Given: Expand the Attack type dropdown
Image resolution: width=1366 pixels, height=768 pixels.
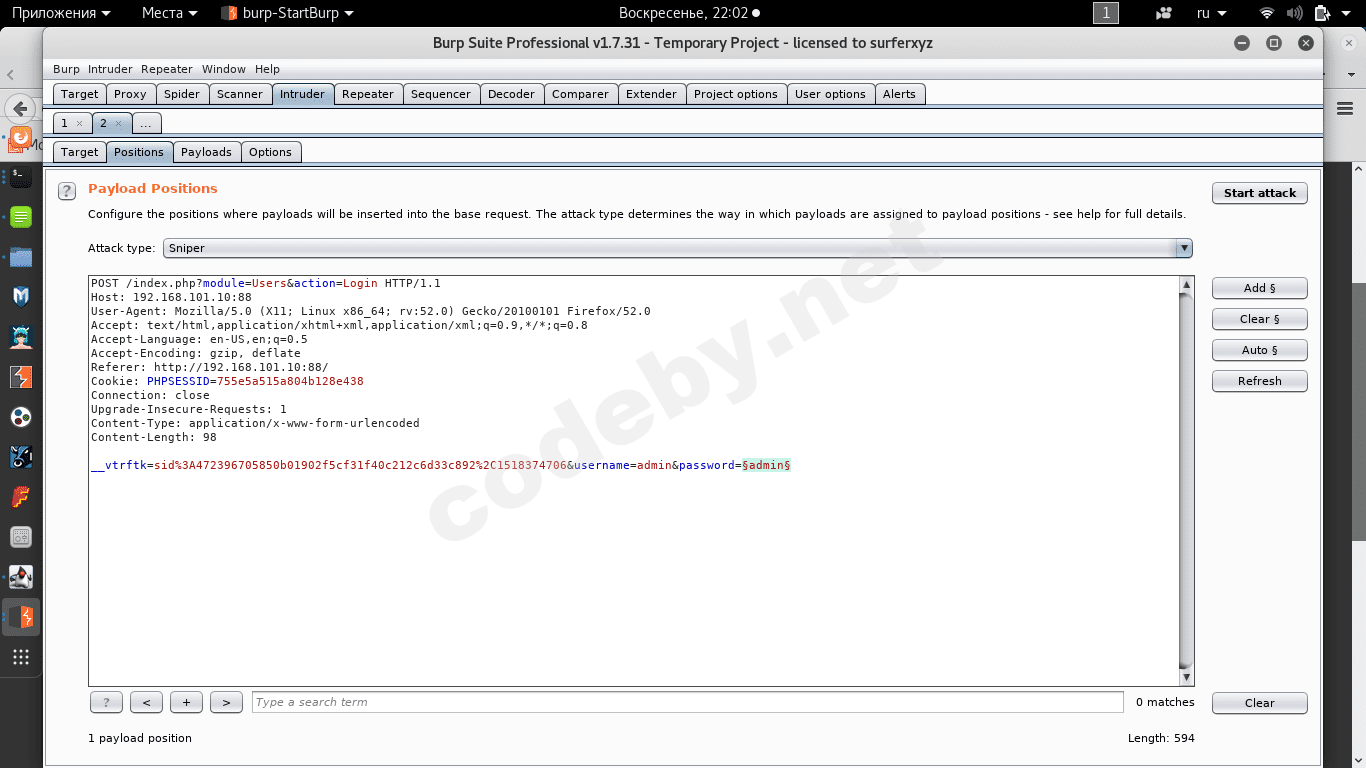Looking at the screenshot, I should coord(1184,248).
